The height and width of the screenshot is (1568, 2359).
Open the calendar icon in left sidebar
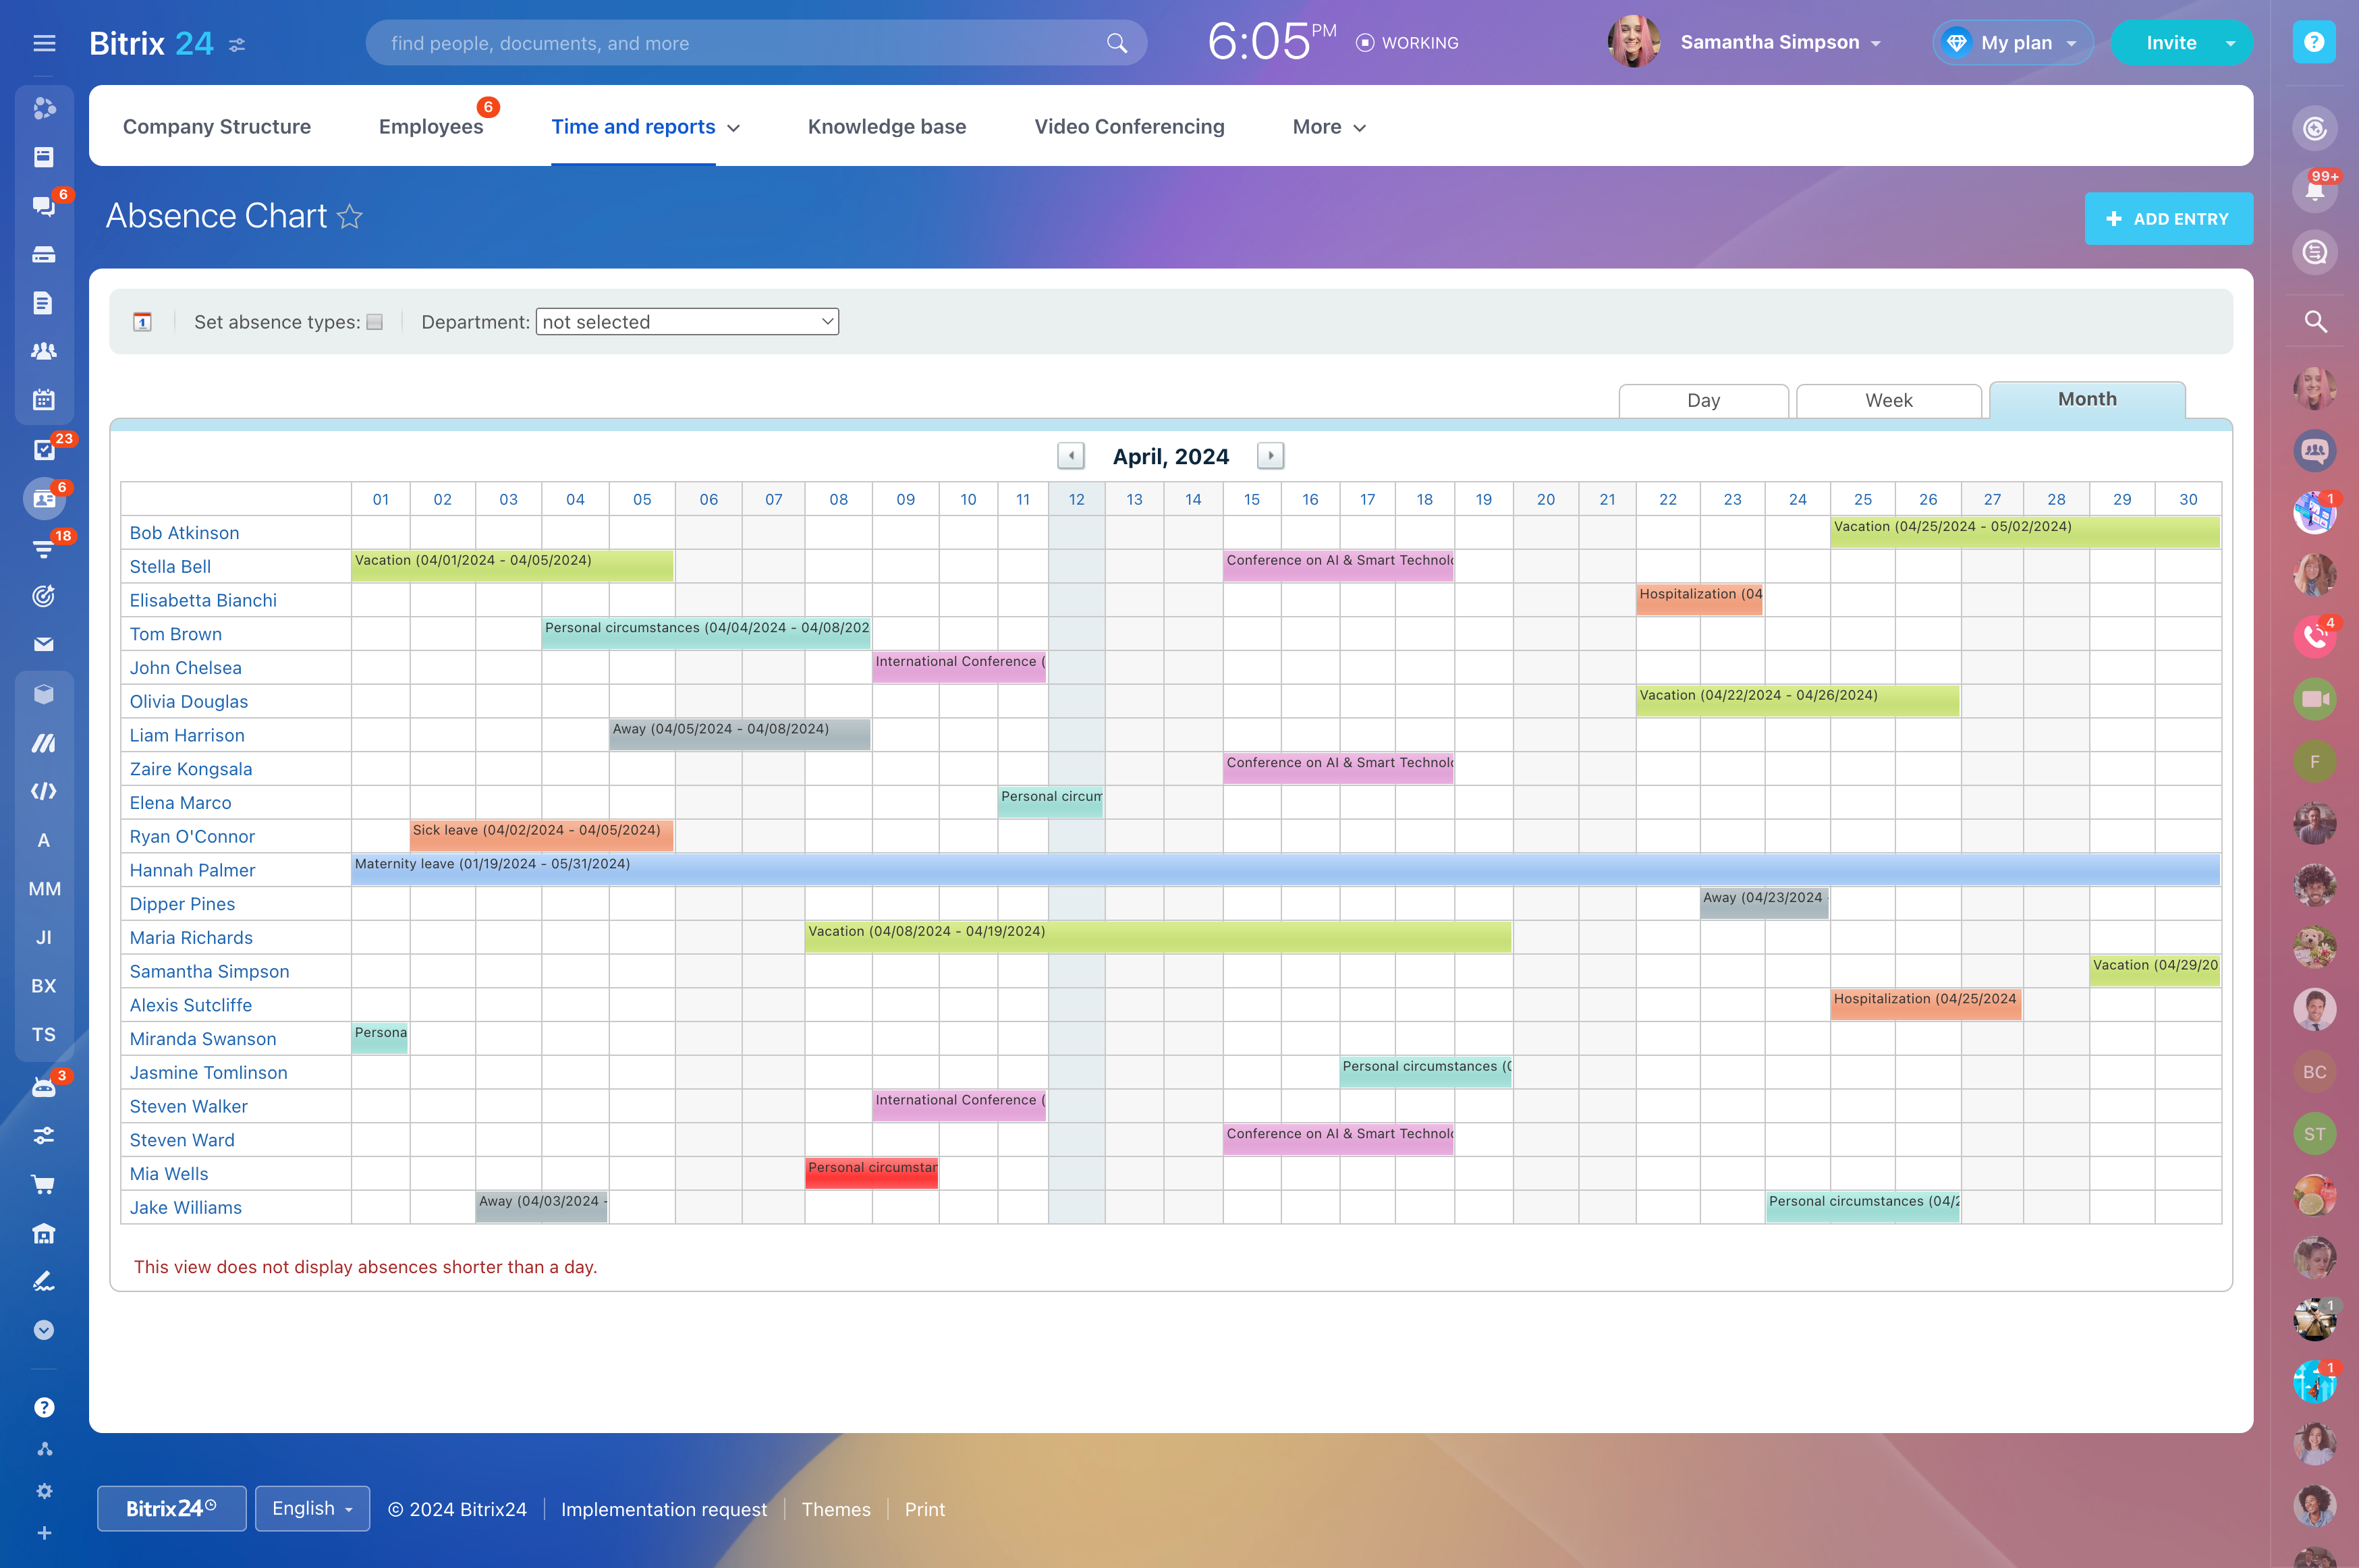(x=43, y=400)
